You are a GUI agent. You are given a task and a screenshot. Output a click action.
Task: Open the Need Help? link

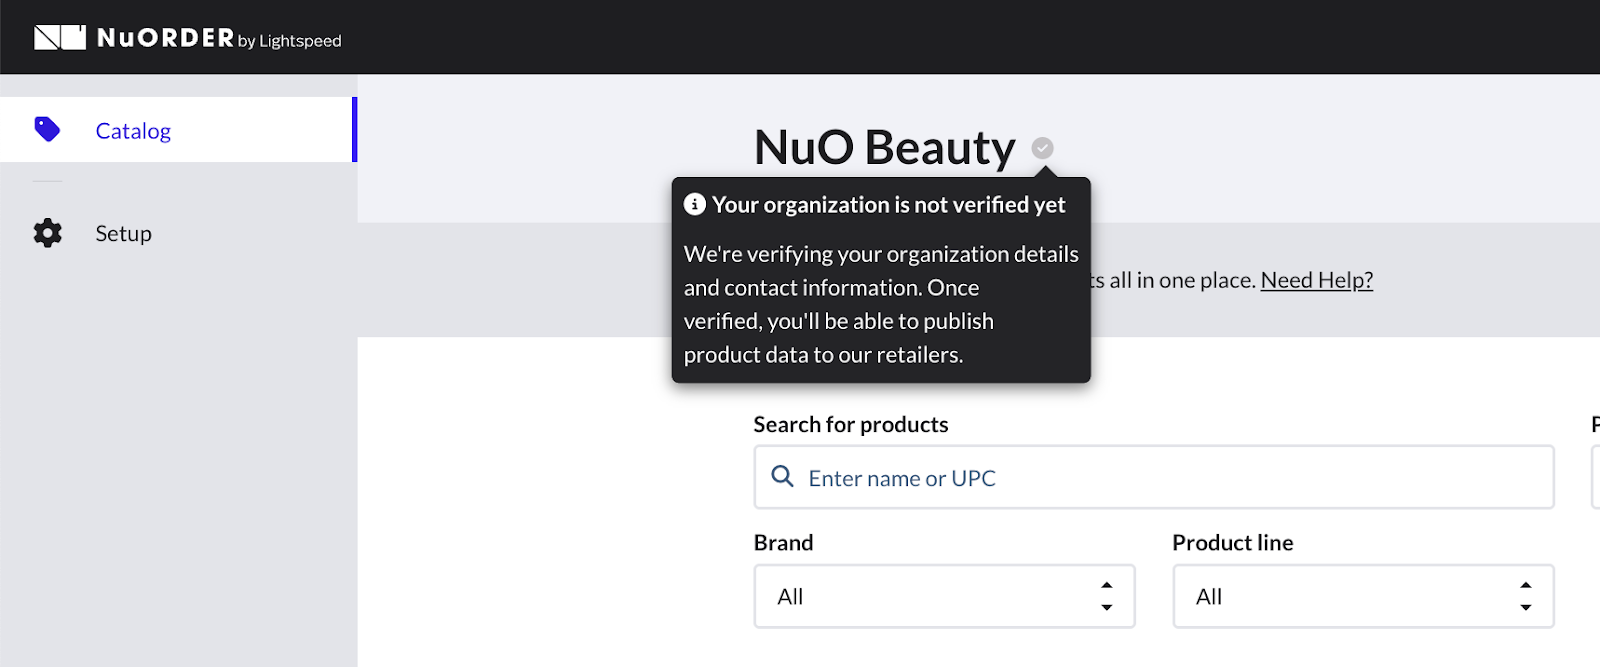point(1316,280)
